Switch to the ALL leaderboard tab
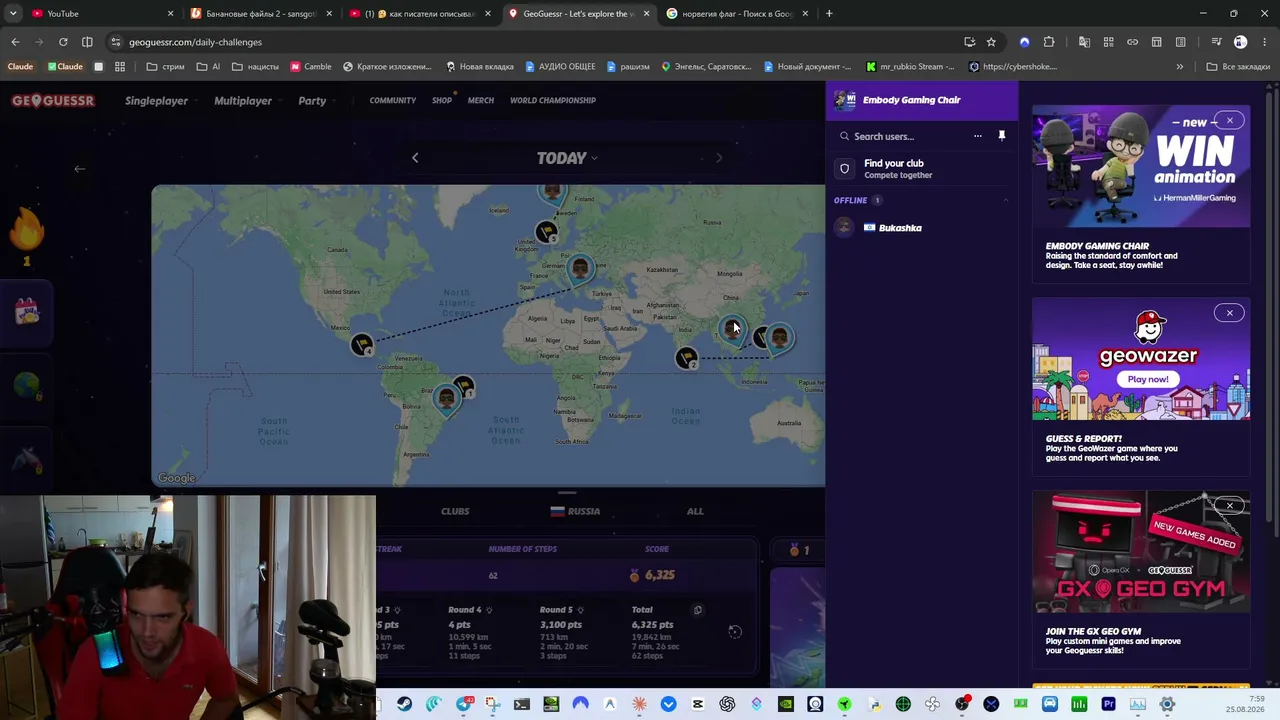This screenshot has width=1280, height=720. 695,511
